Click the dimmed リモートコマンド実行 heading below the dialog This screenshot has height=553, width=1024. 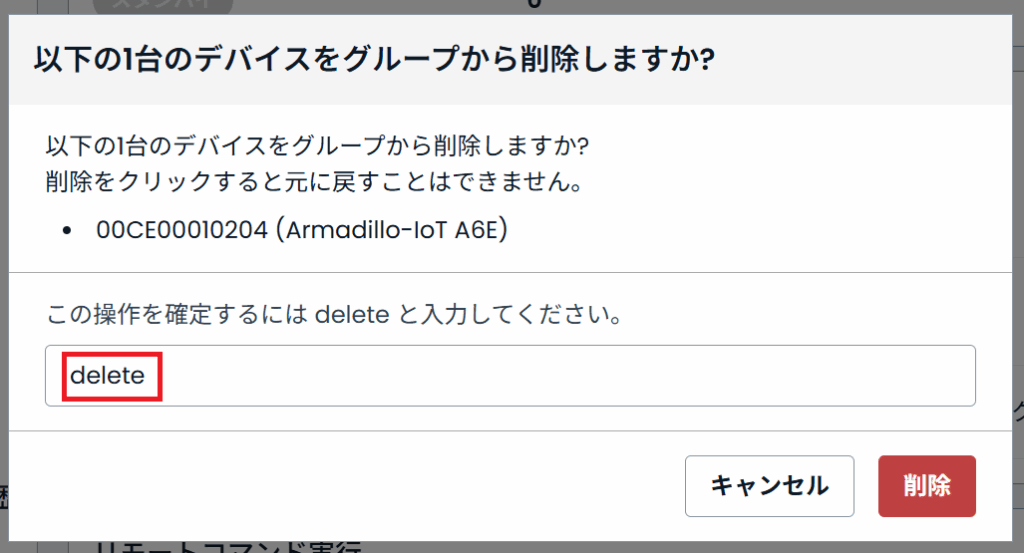[x=228, y=547]
